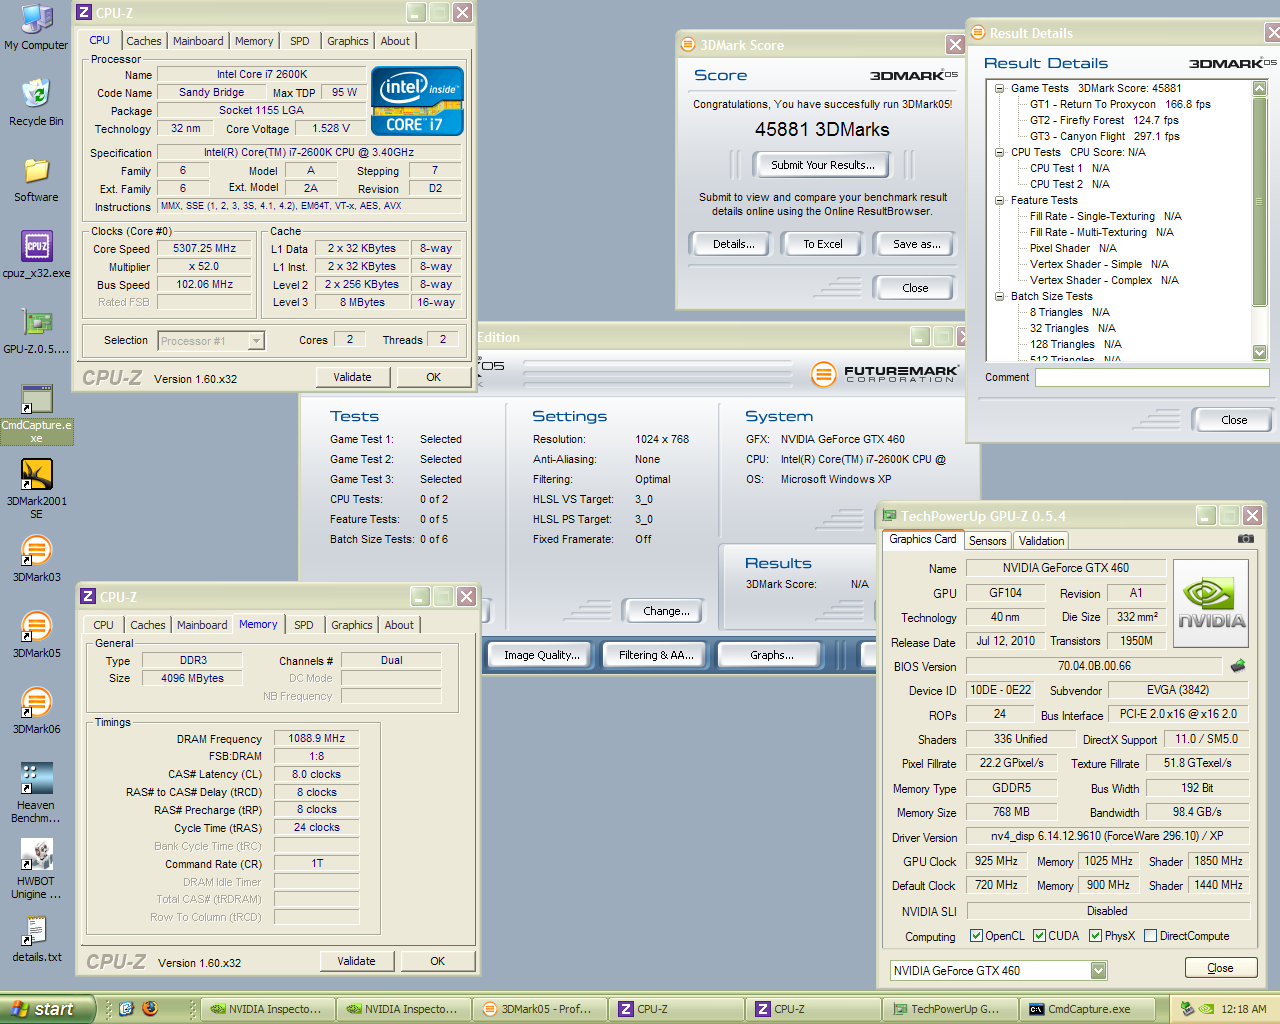The height and width of the screenshot is (1024, 1280).
Task: Switch to CmdCapture.exe taskbar button
Action: pos(1089,1009)
